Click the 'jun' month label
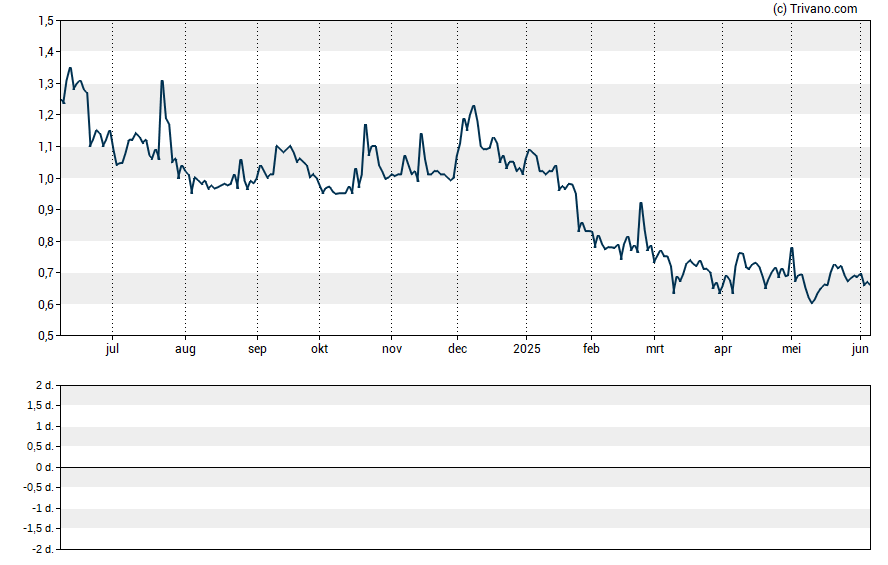The image size is (888, 565). 860,349
